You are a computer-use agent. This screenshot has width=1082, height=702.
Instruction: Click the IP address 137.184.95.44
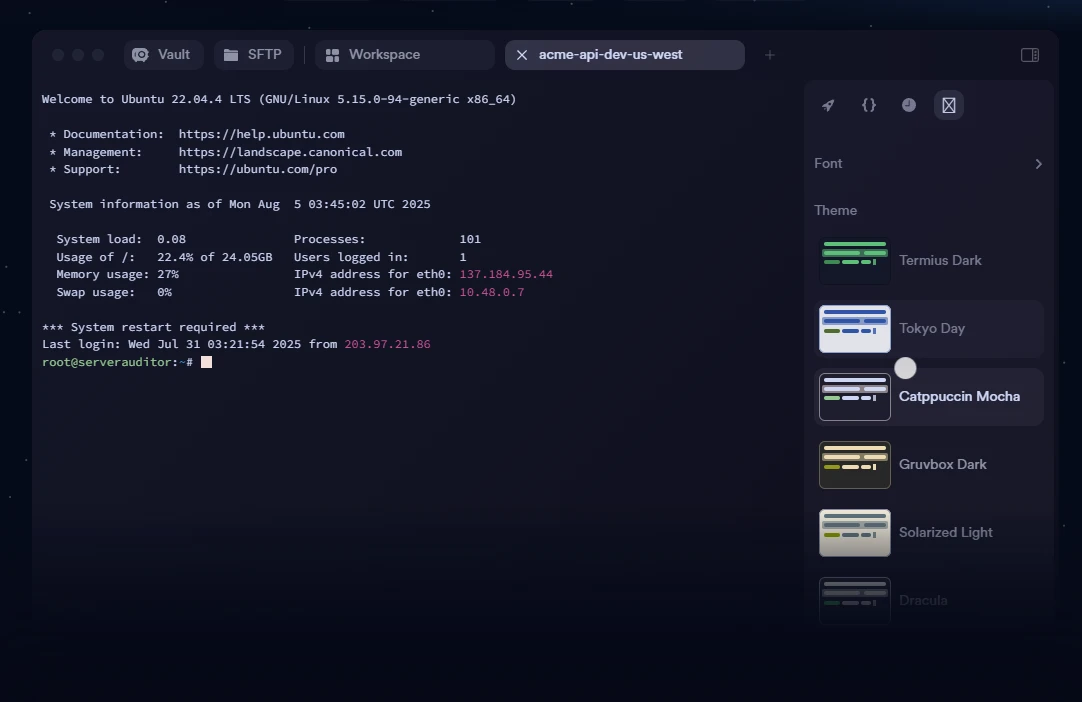click(506, 274)
